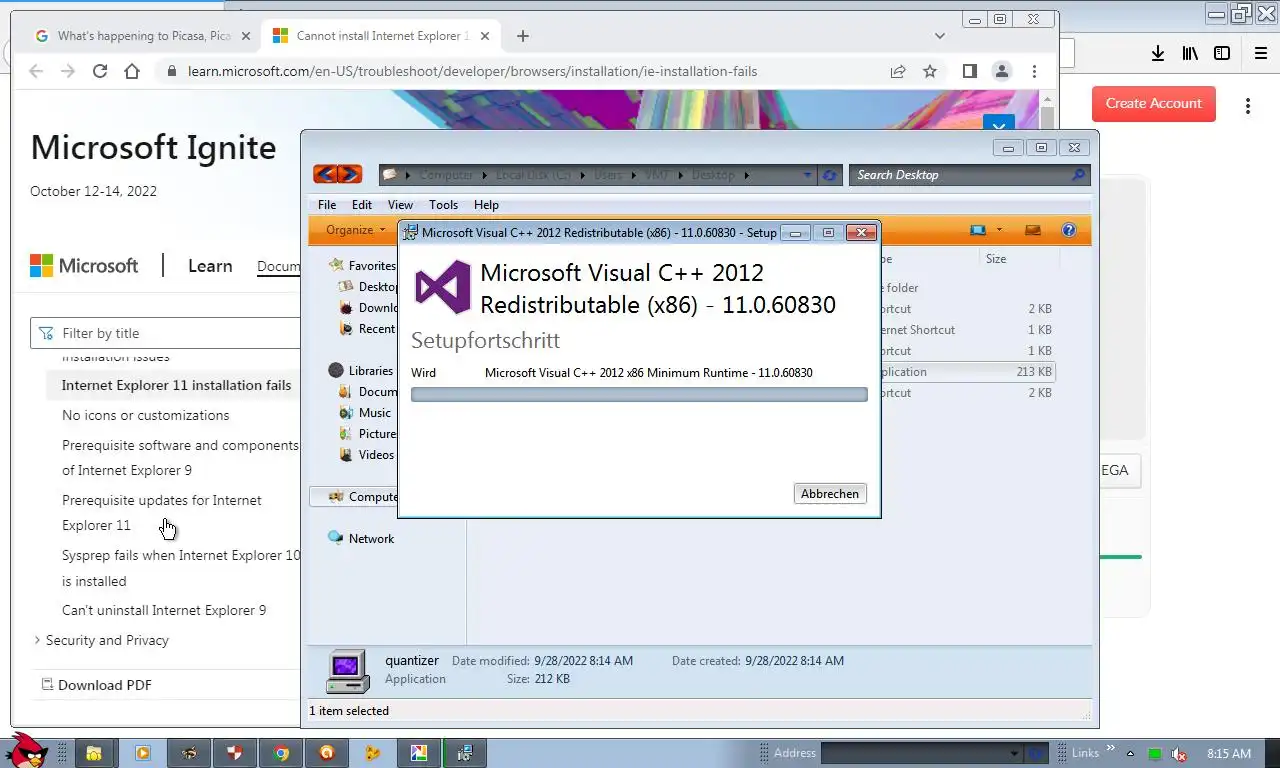Show hidden system tray icons

[1131, 754]
